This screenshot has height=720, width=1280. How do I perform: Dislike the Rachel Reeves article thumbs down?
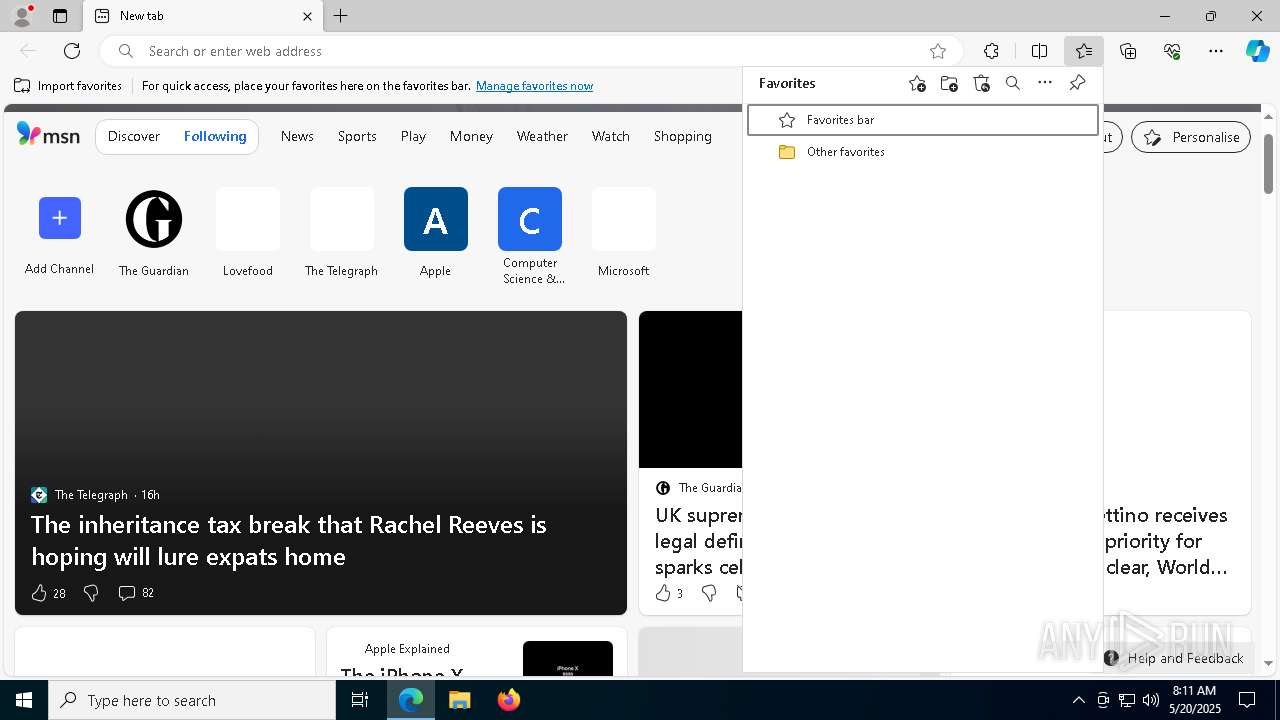pyautogui.click(x=91, y=593)
